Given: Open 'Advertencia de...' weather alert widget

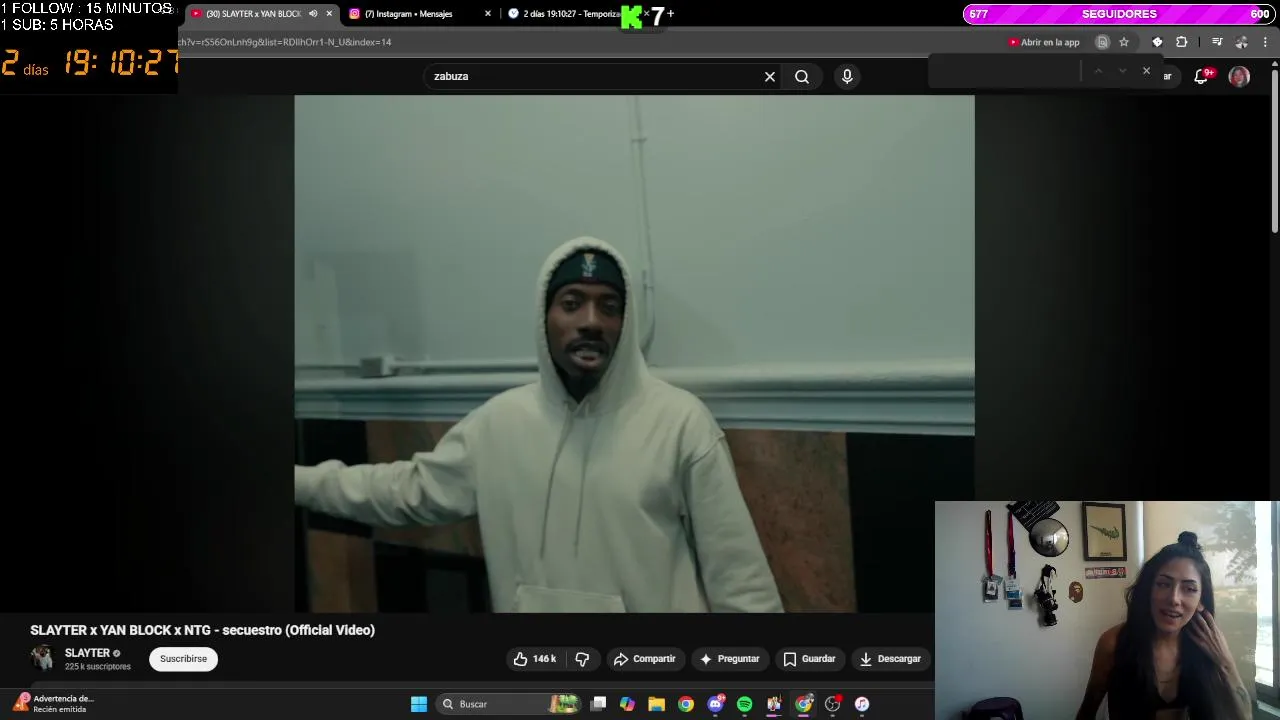Looking at the screenshot, I should (53, 704).
